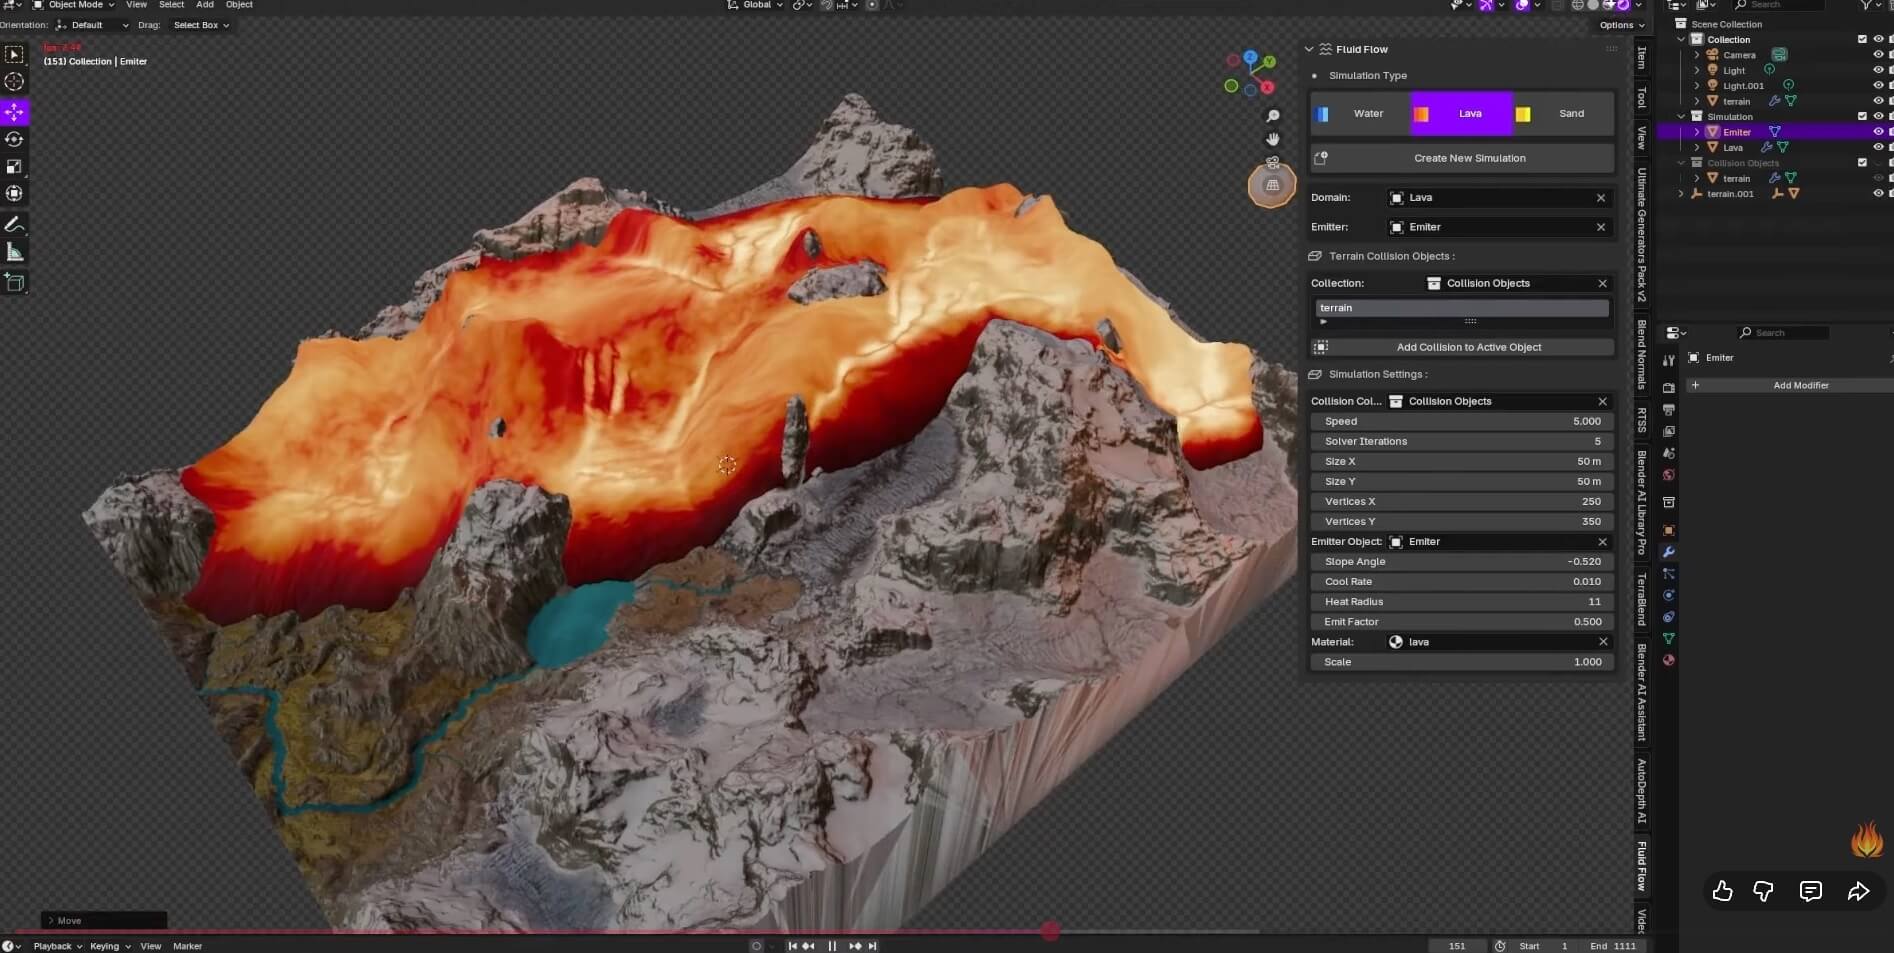Hide the Camera object in outliner
1894x953 pixels.
point(1877,55)
